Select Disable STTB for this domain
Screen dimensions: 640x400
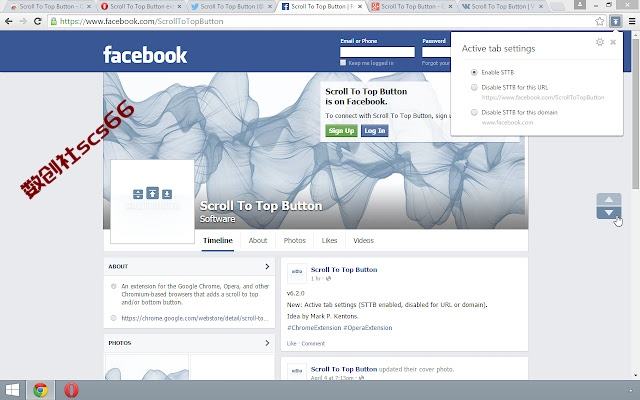coord(474,112)
